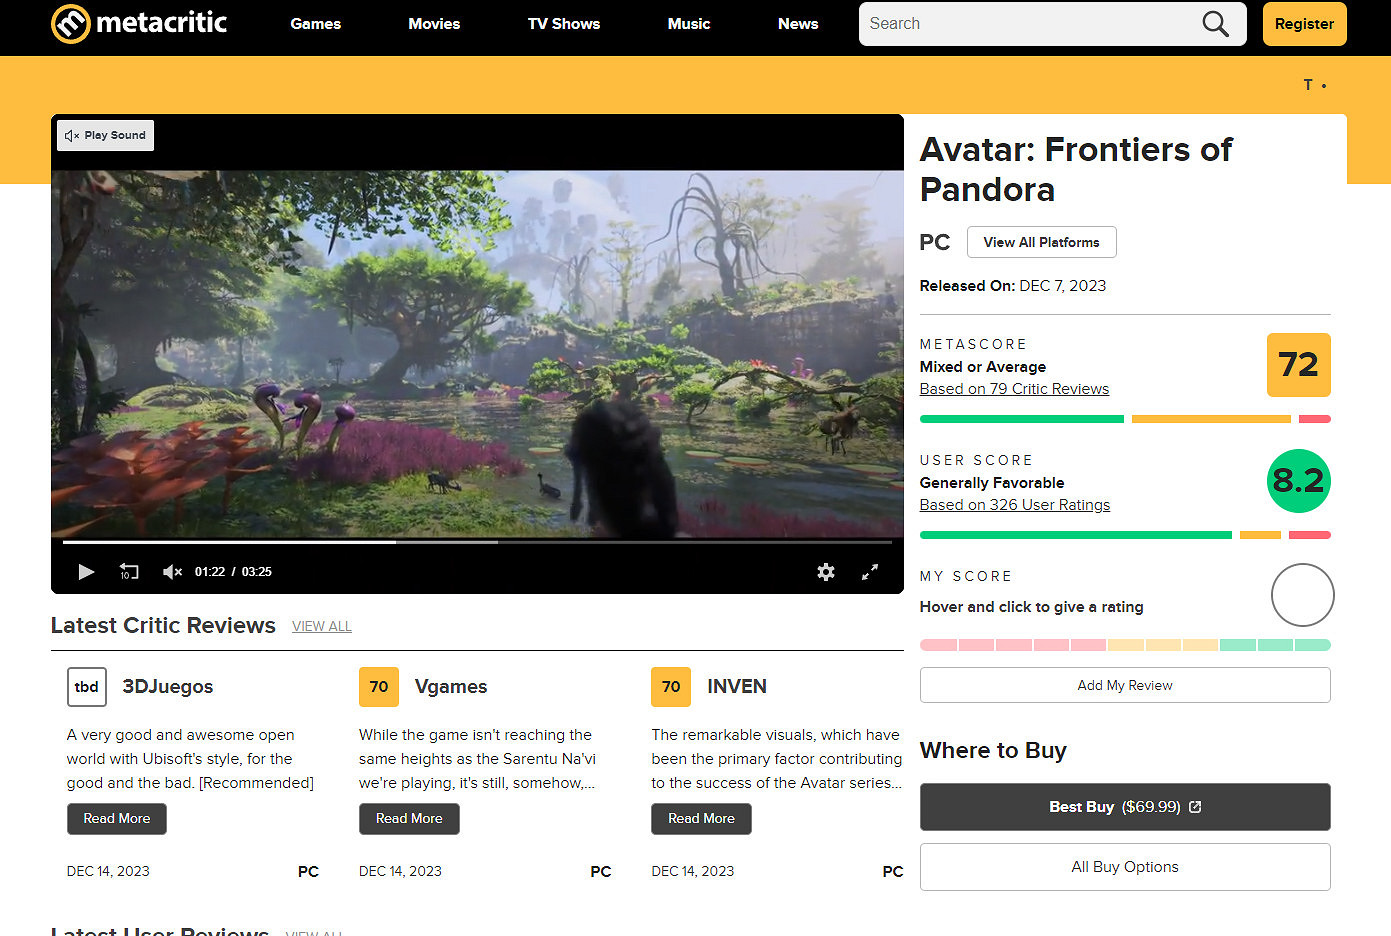Toggle Play Sound on video
The image size is (1391, 936).
tap(106, 136)
